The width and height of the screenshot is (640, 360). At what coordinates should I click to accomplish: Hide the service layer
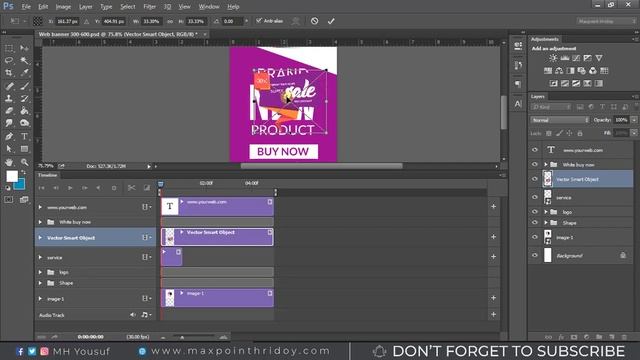click(x=535, y=197)
